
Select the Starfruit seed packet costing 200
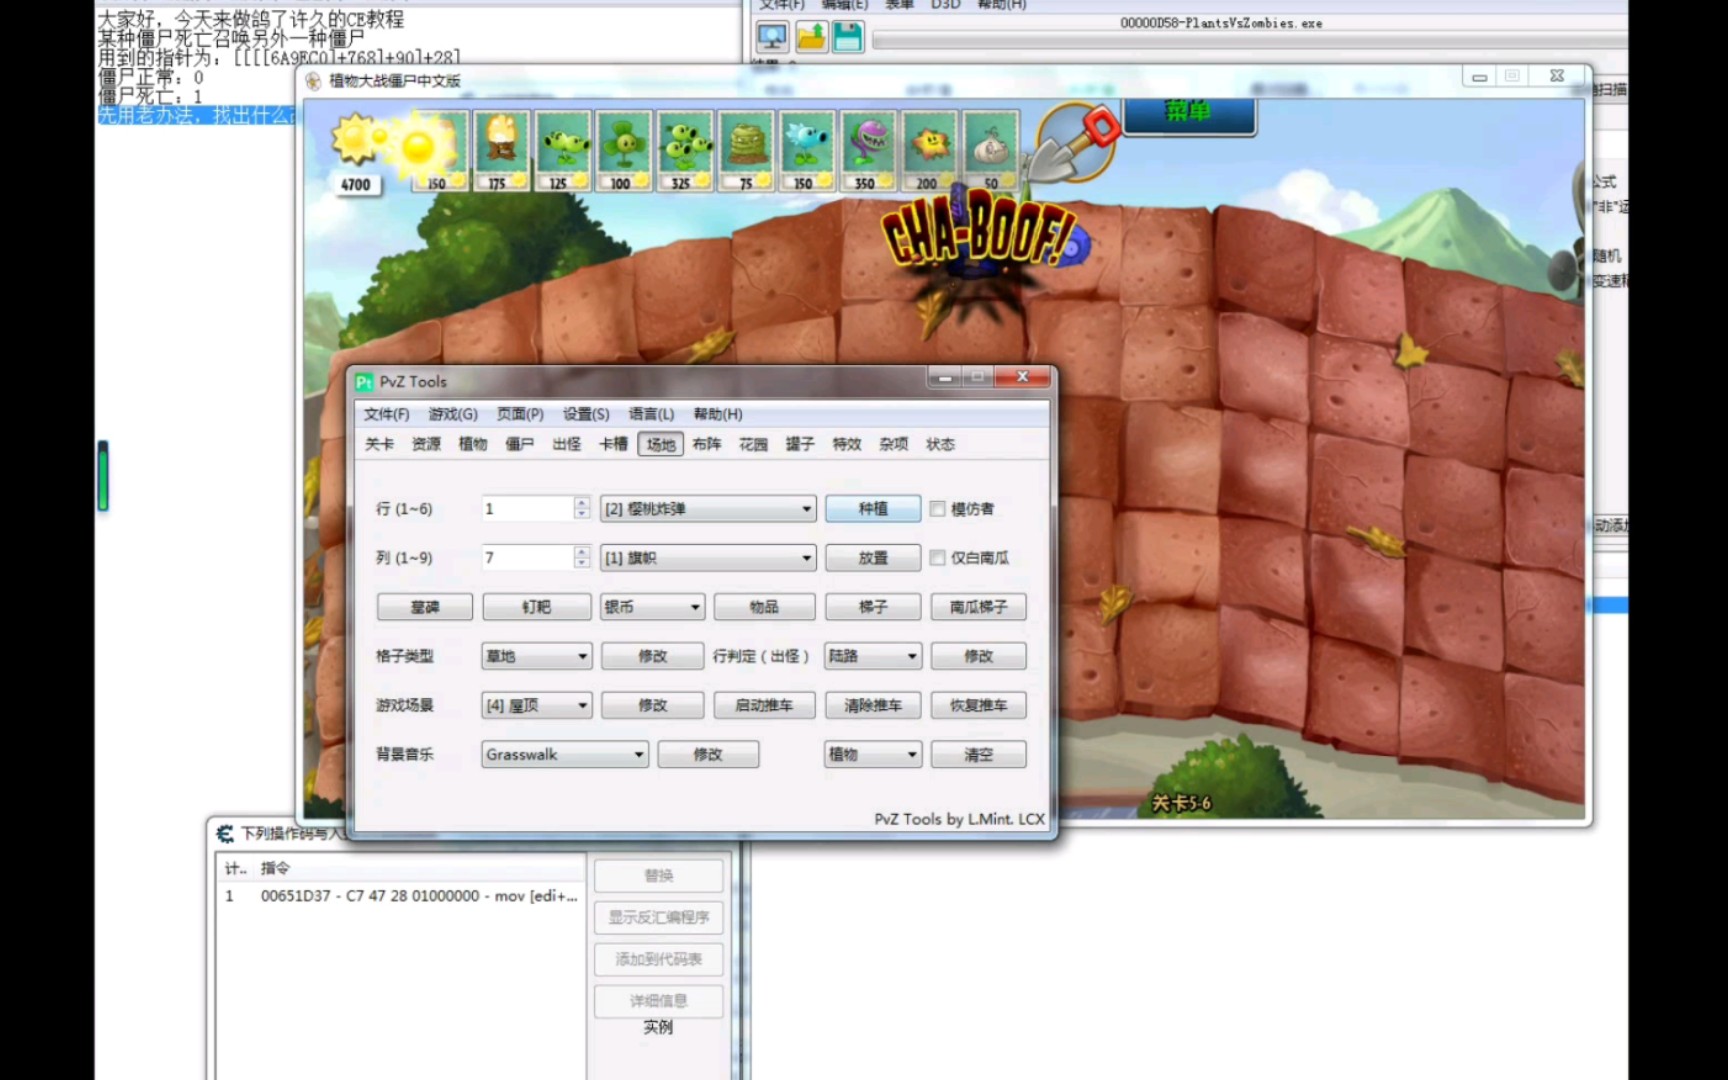pyautogui.click(x=929, y=150)
